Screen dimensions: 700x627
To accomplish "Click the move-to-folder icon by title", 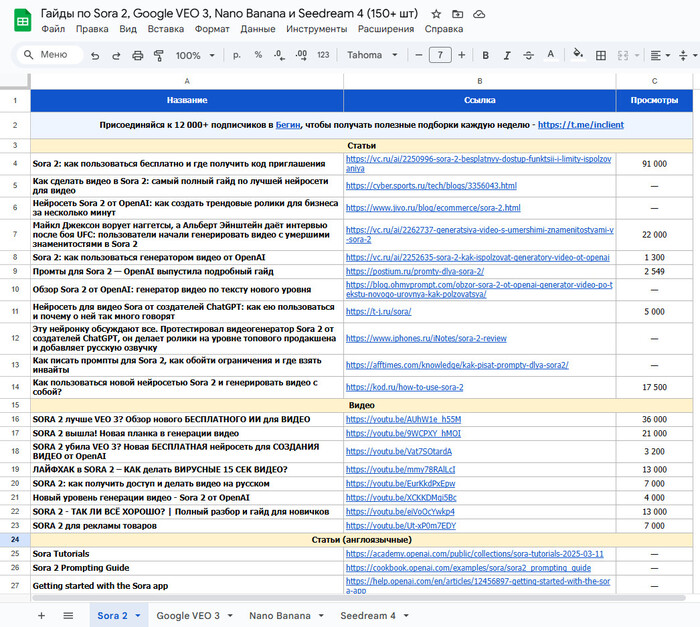I will 458,14.
